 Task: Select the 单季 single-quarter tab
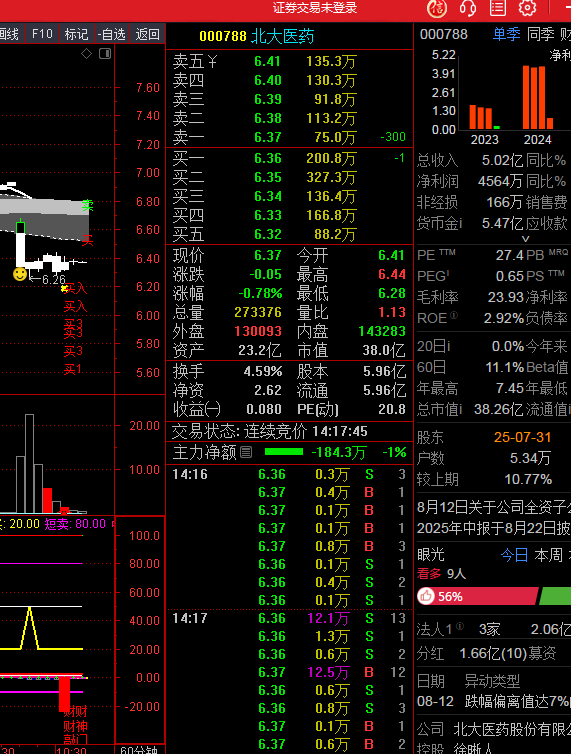pos(507,34)
